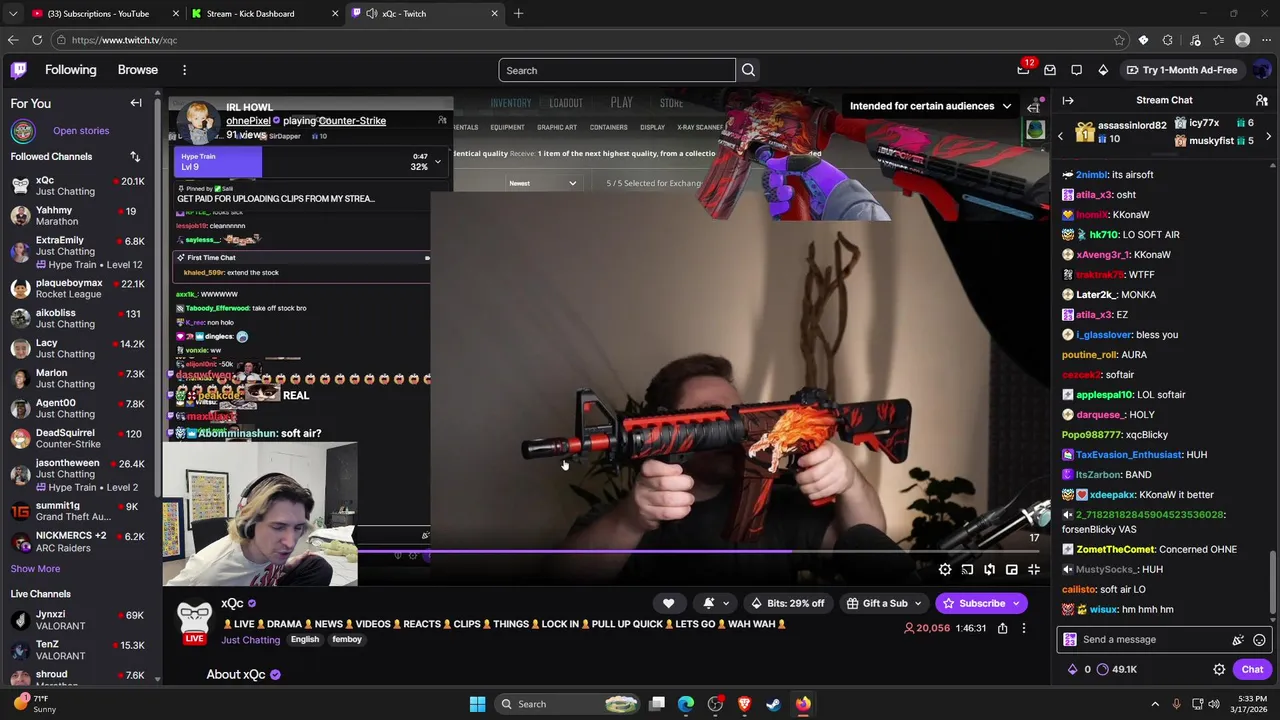Click the English stream tag
Image resolution: width=1280 pixels, height=720 pixels.
pyautogui.click(x=305, y=640)
